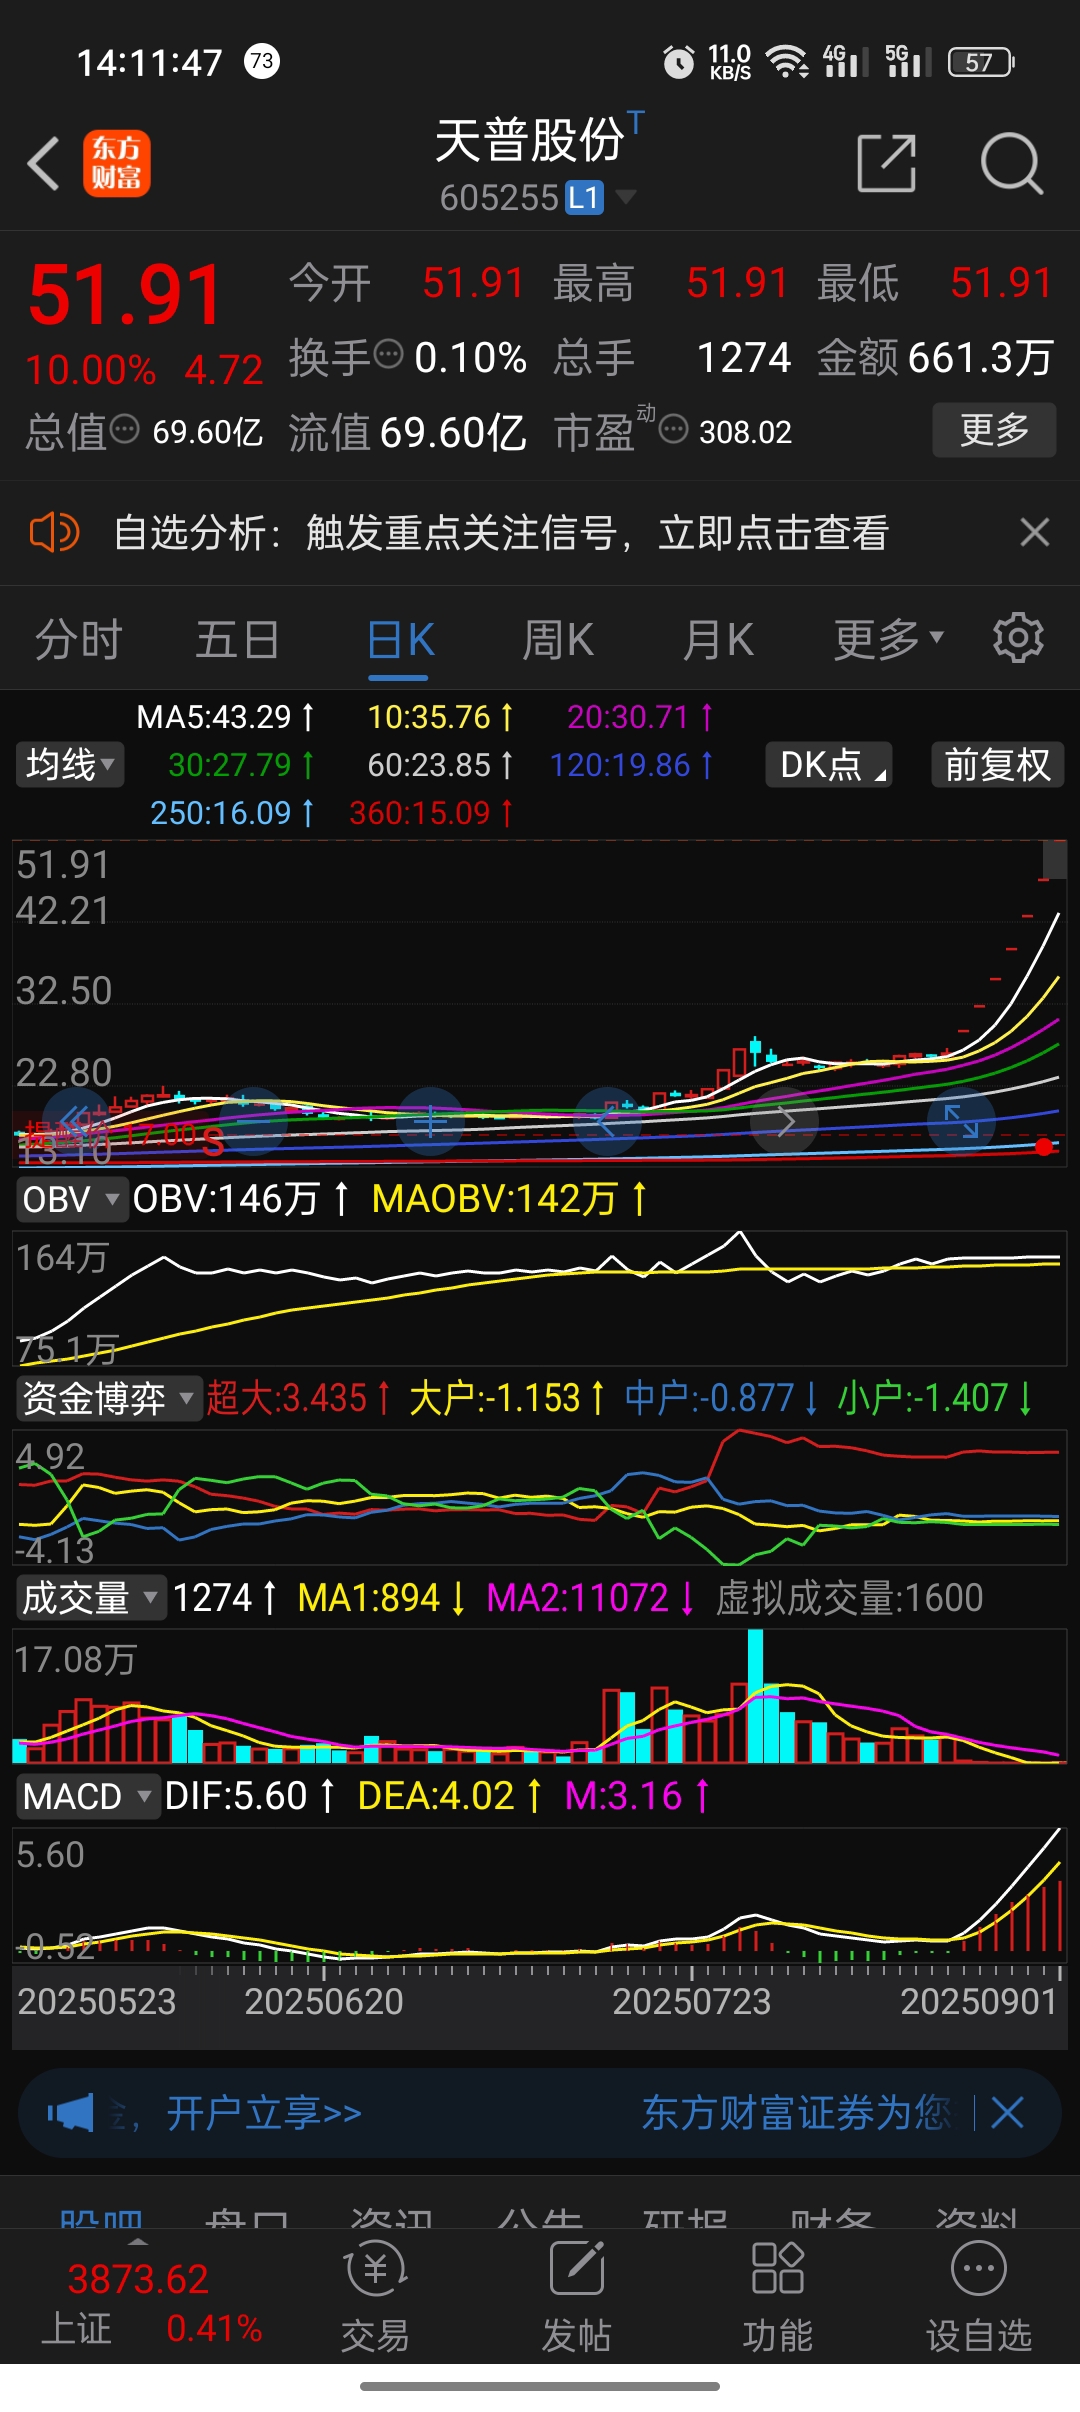Open the 开户立享>> promotion link
This screenshot has width=1080, height=2412.
(x=264, y=2113)
